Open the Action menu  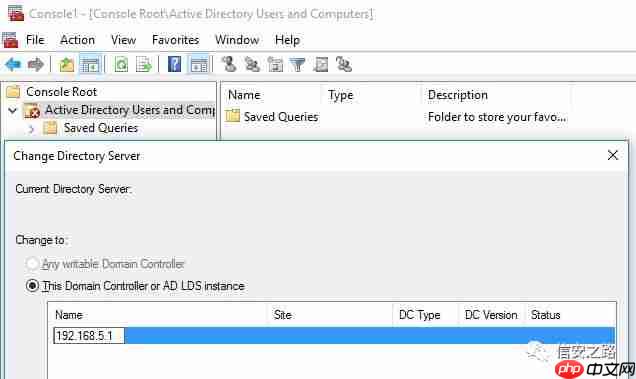[x=77, y=40]
